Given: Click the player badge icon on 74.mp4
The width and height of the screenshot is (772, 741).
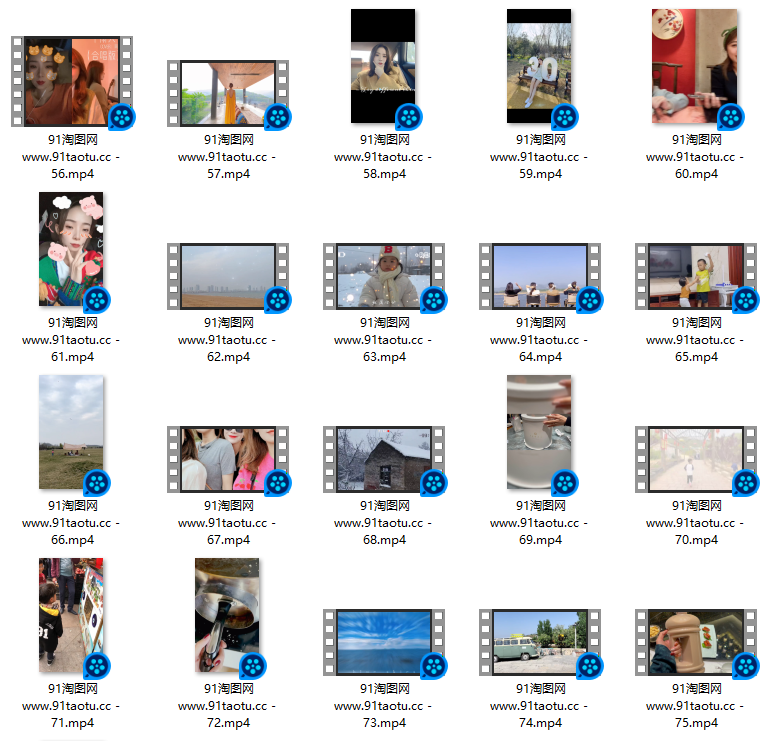Looking at the screenshot, I should pos(590,667).
